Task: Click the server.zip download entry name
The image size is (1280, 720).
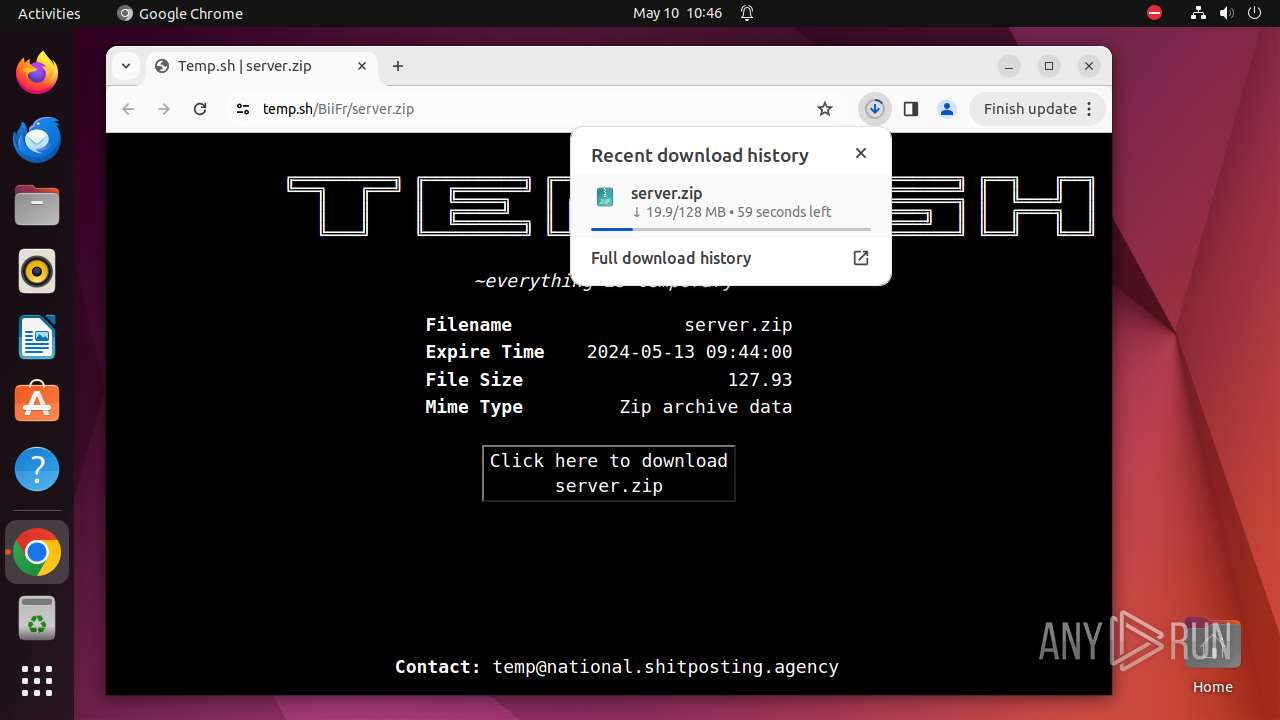Action: point(666,193)
